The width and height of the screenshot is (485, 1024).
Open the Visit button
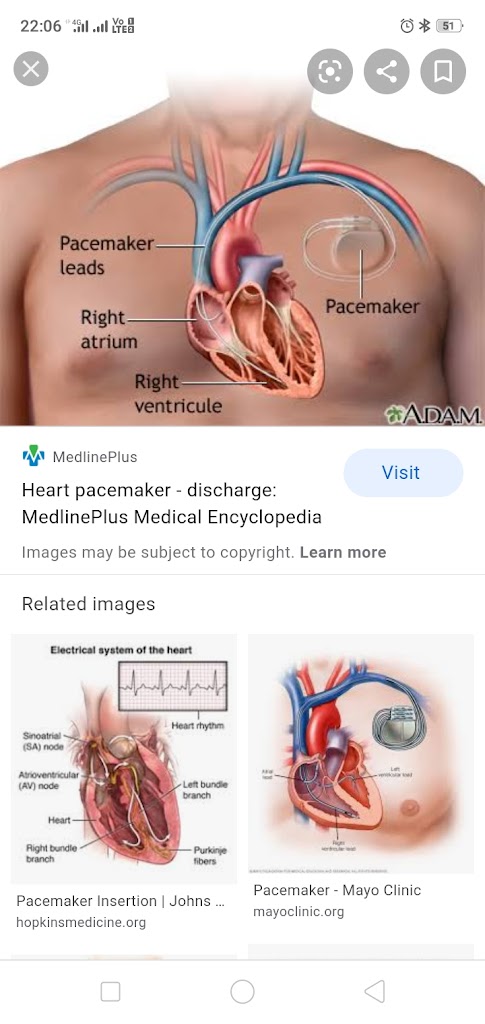(x=403, y=473)
